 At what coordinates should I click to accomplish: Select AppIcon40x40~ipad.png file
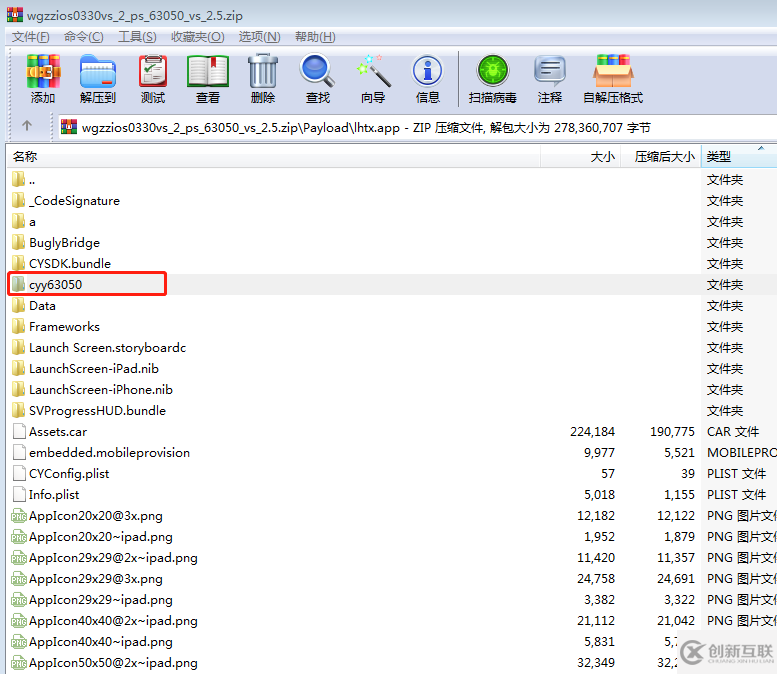(92, 641)
